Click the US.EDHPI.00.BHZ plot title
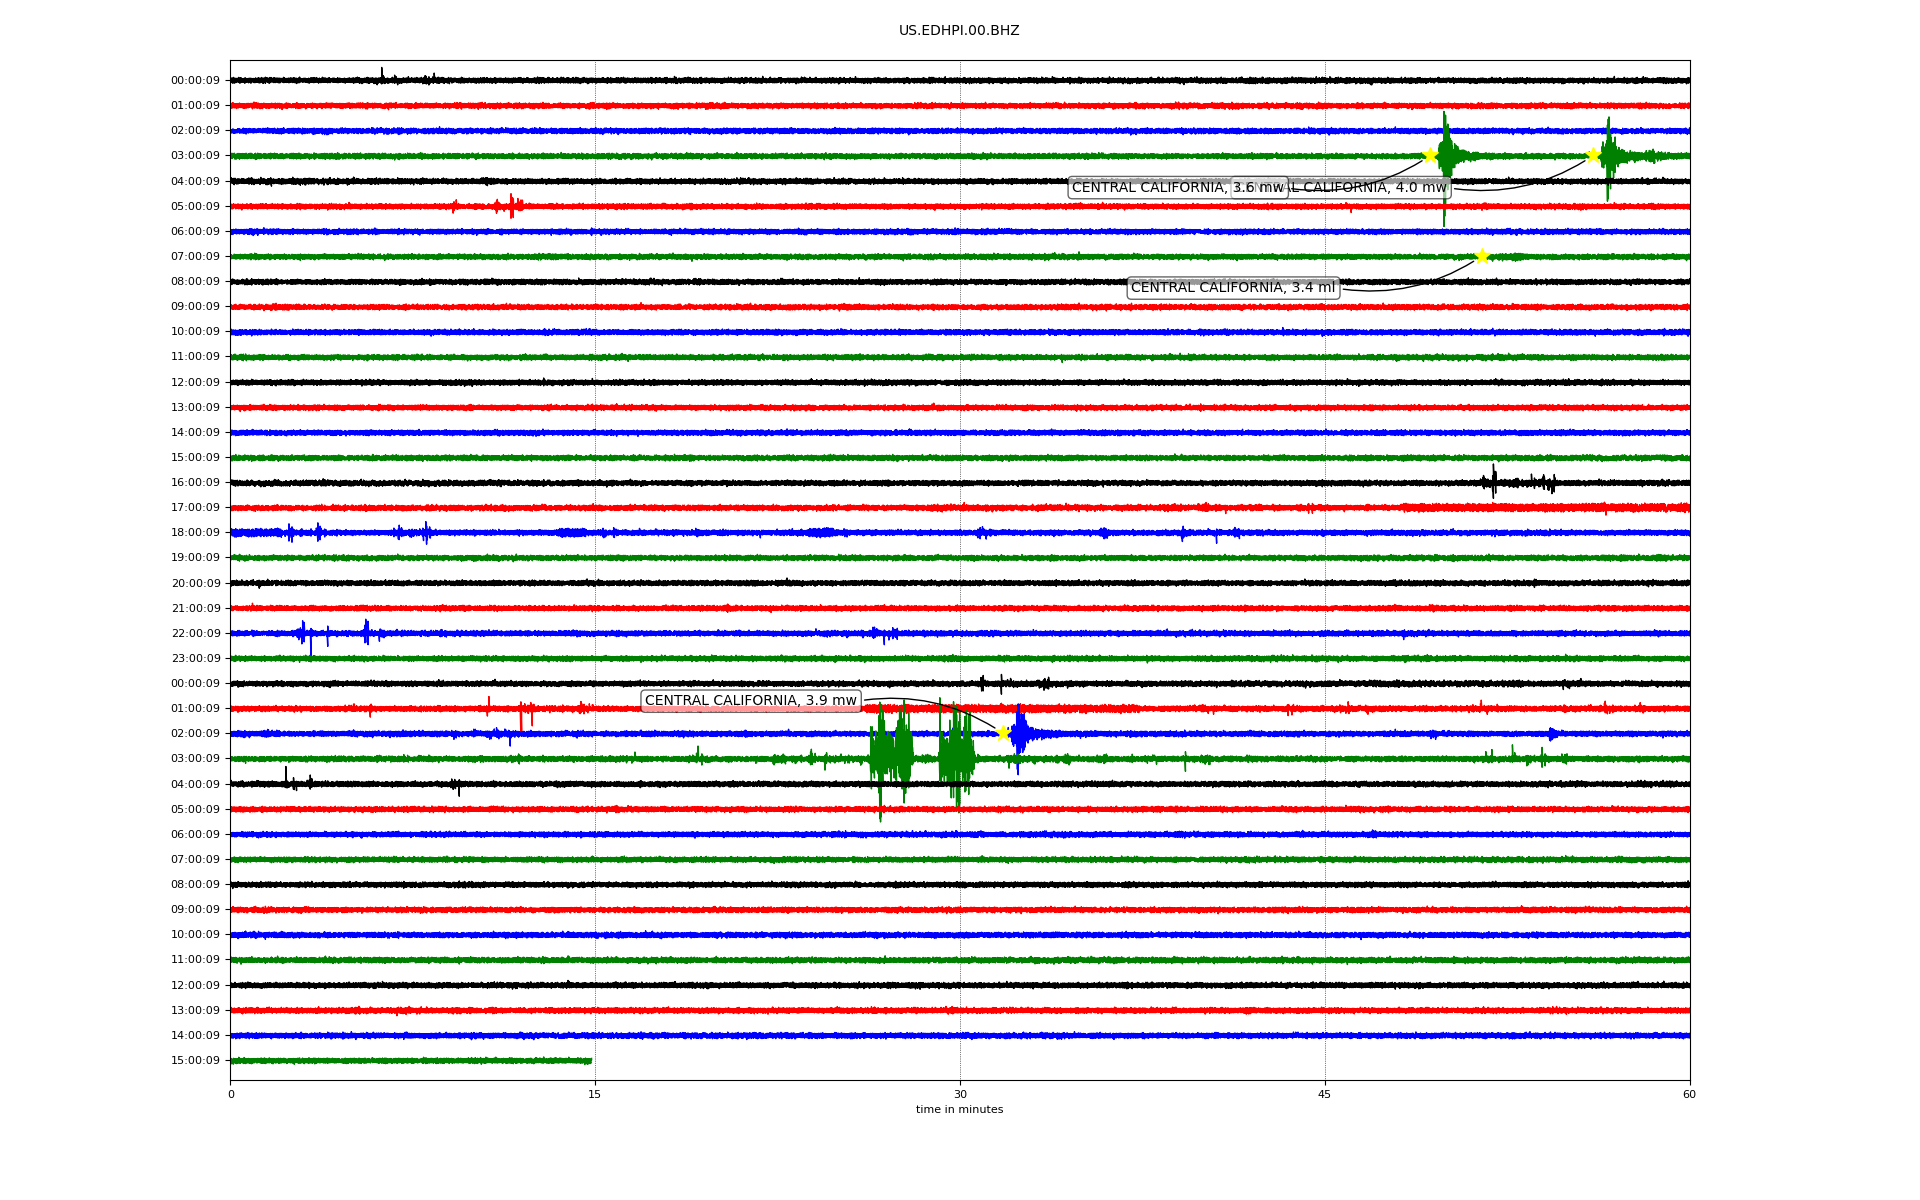The width and height of the screenshot is (1920, 1200). 959,31
